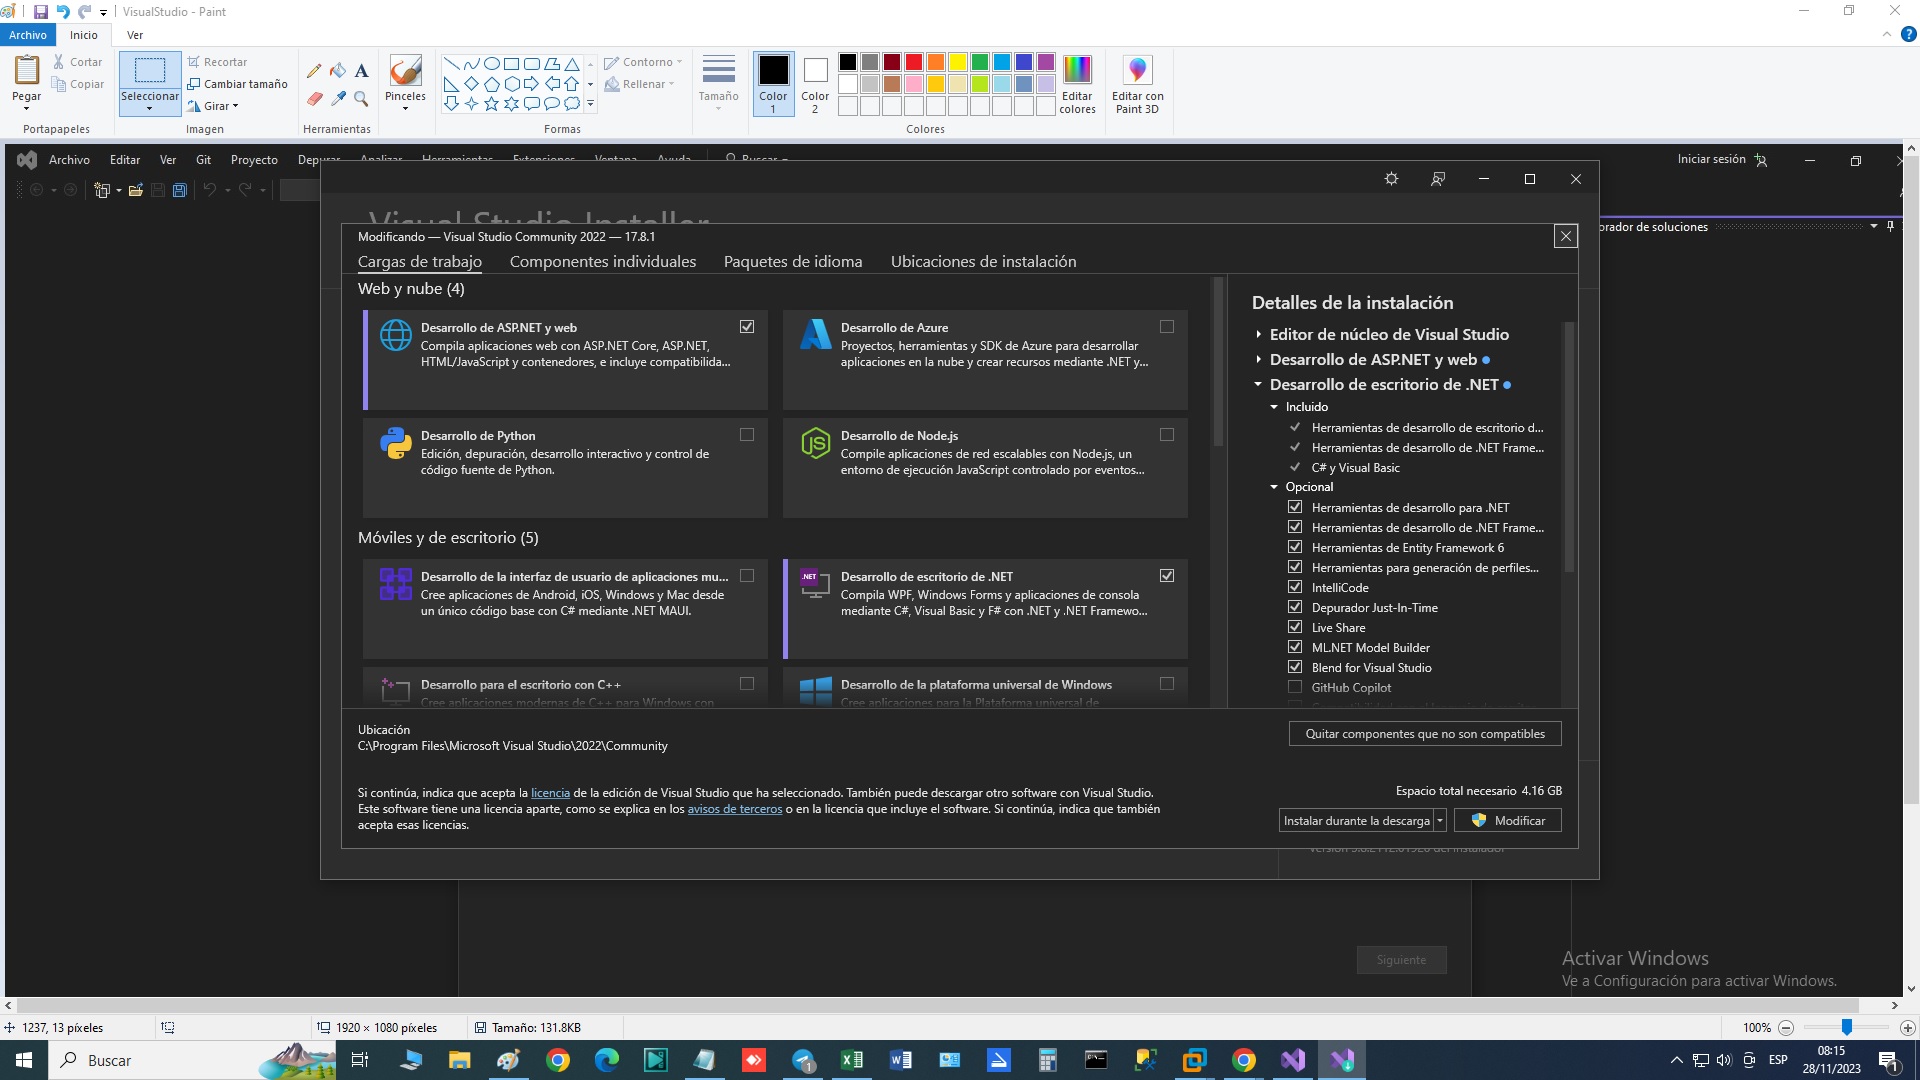Click the Undo arrow in Paint title bar
The width and height of the screenshot is (1920, 1080).
pos(63,12)
